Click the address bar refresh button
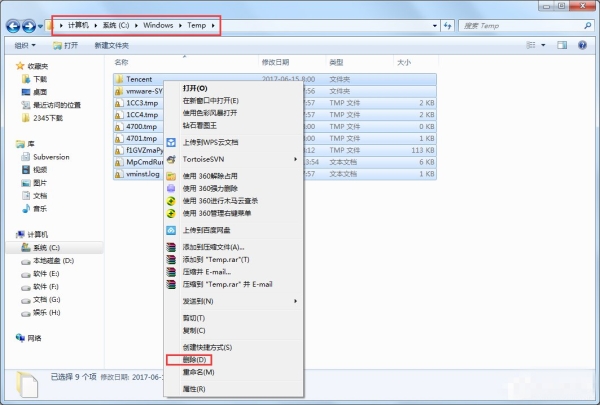Screen dimensions: 600x405 (447, 26)
